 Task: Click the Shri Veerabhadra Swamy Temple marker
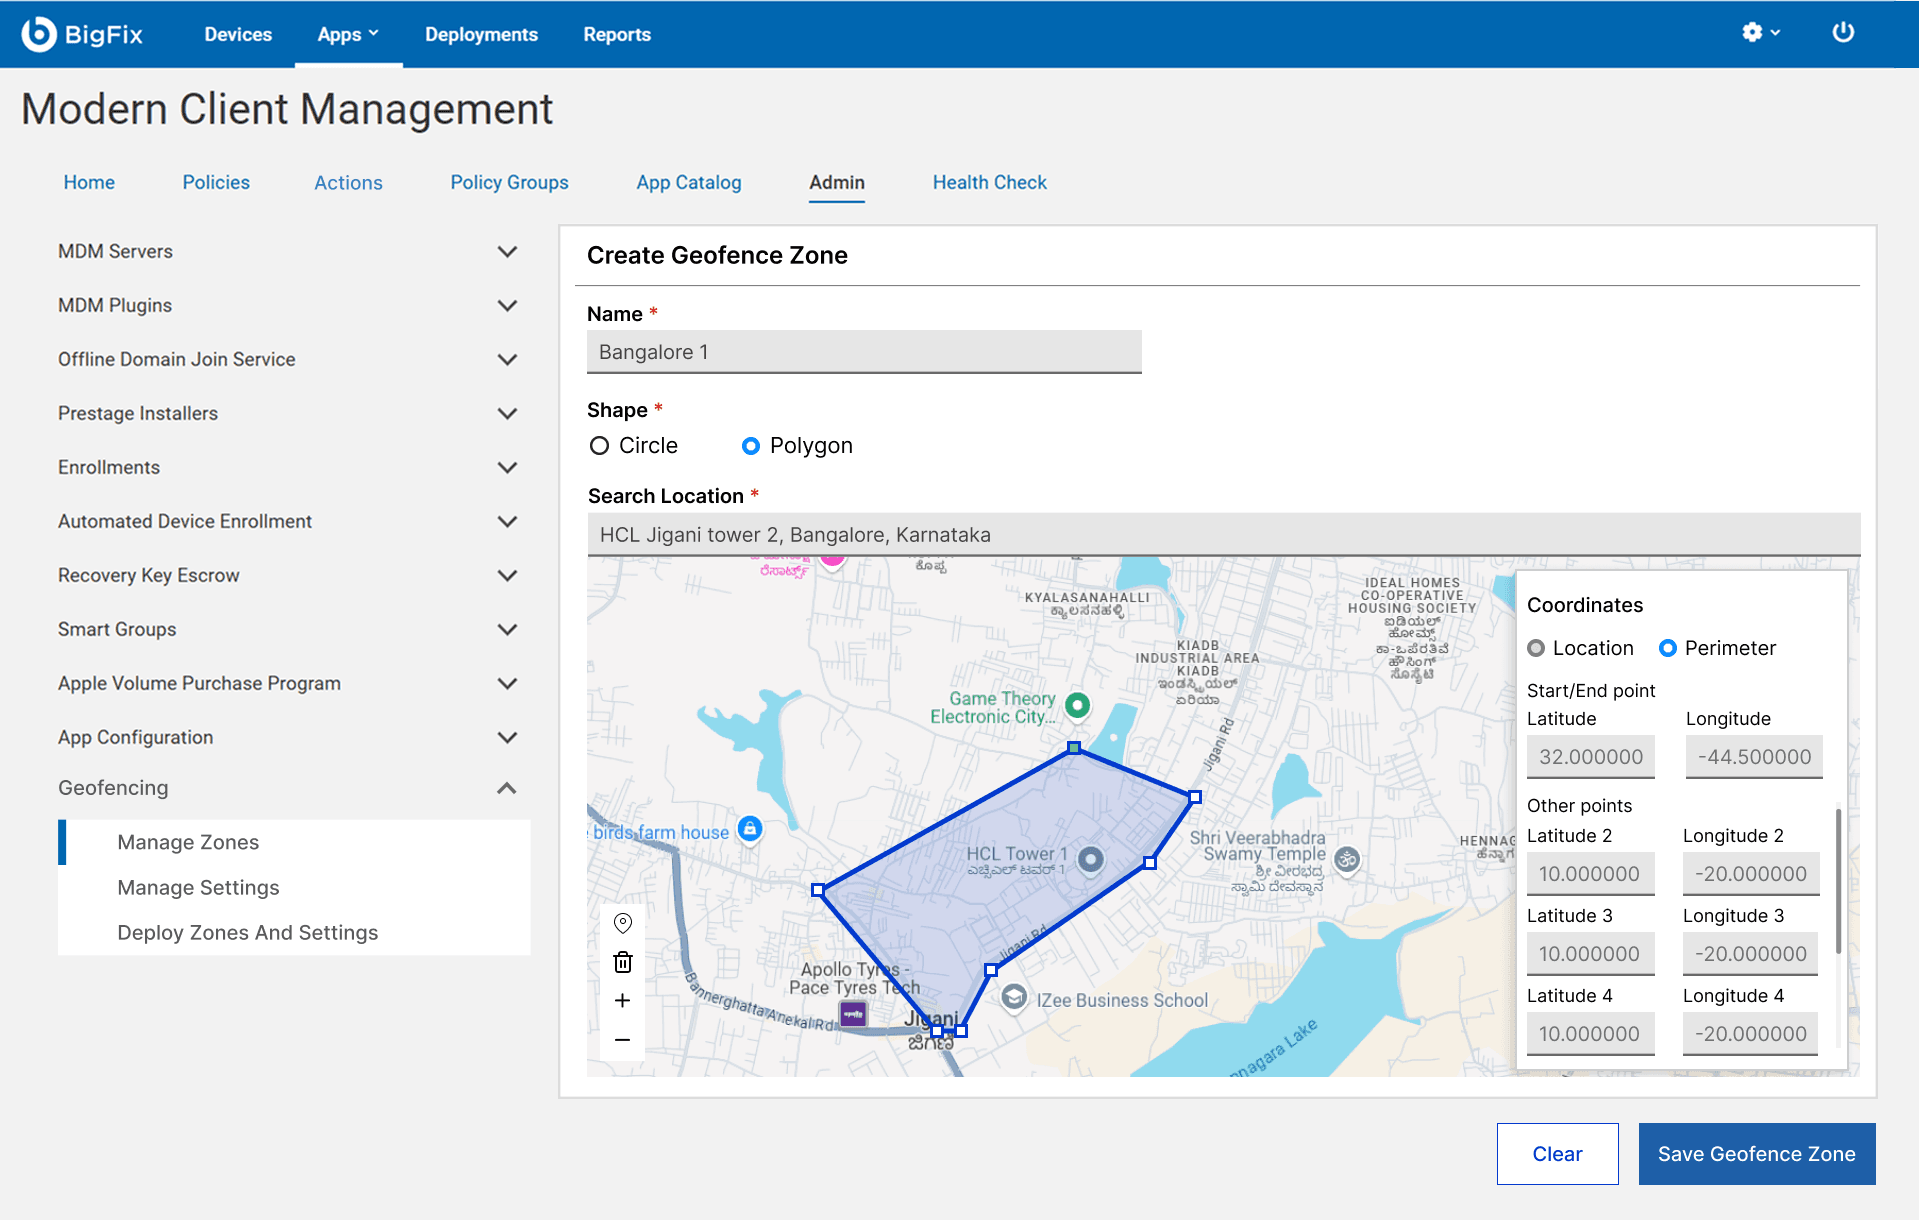coord(1347,859)
